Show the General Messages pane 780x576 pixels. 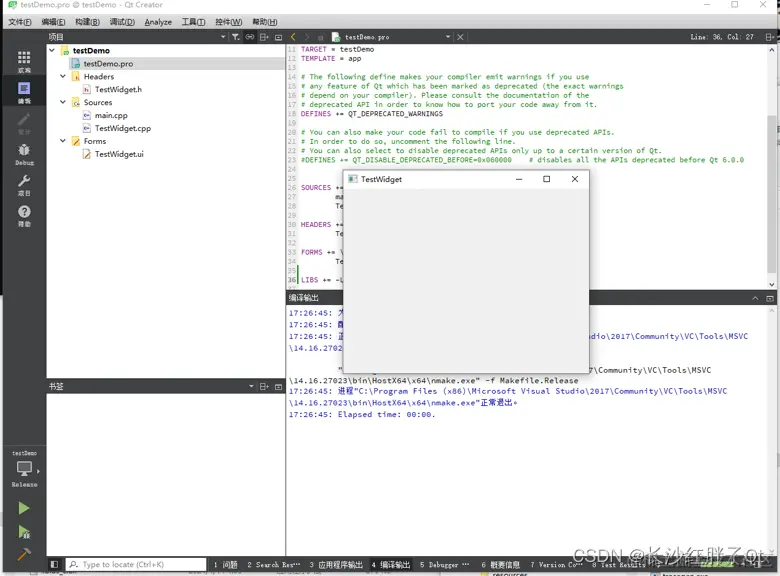pyautogui.click(x=500, y=565)
